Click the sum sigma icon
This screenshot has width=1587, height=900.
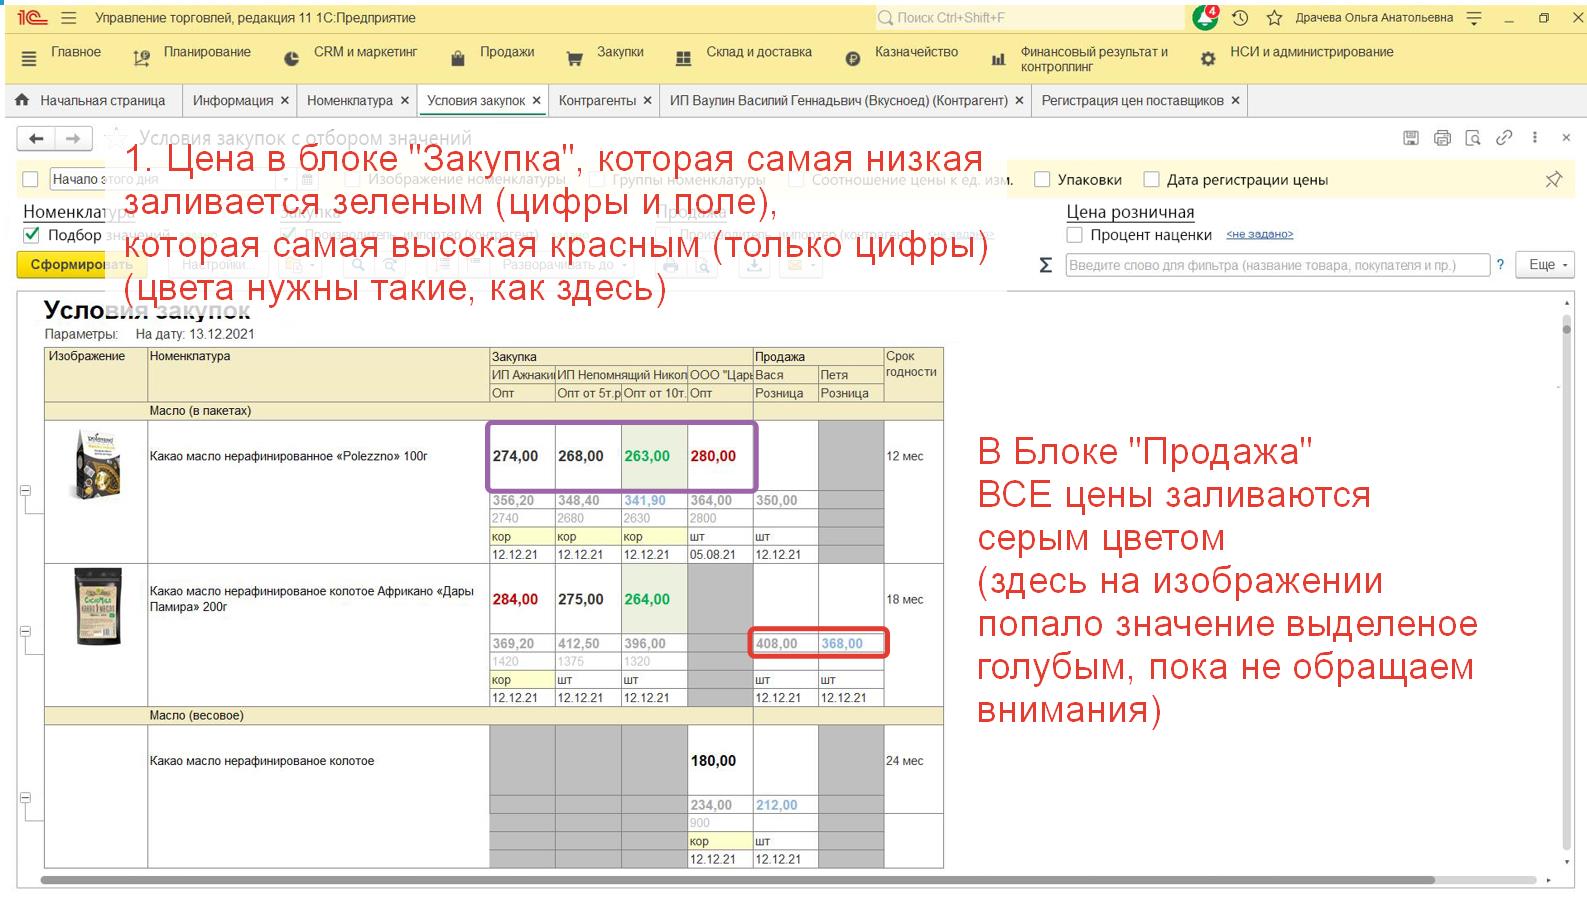pyautogui.click(x=1046, y=265)
